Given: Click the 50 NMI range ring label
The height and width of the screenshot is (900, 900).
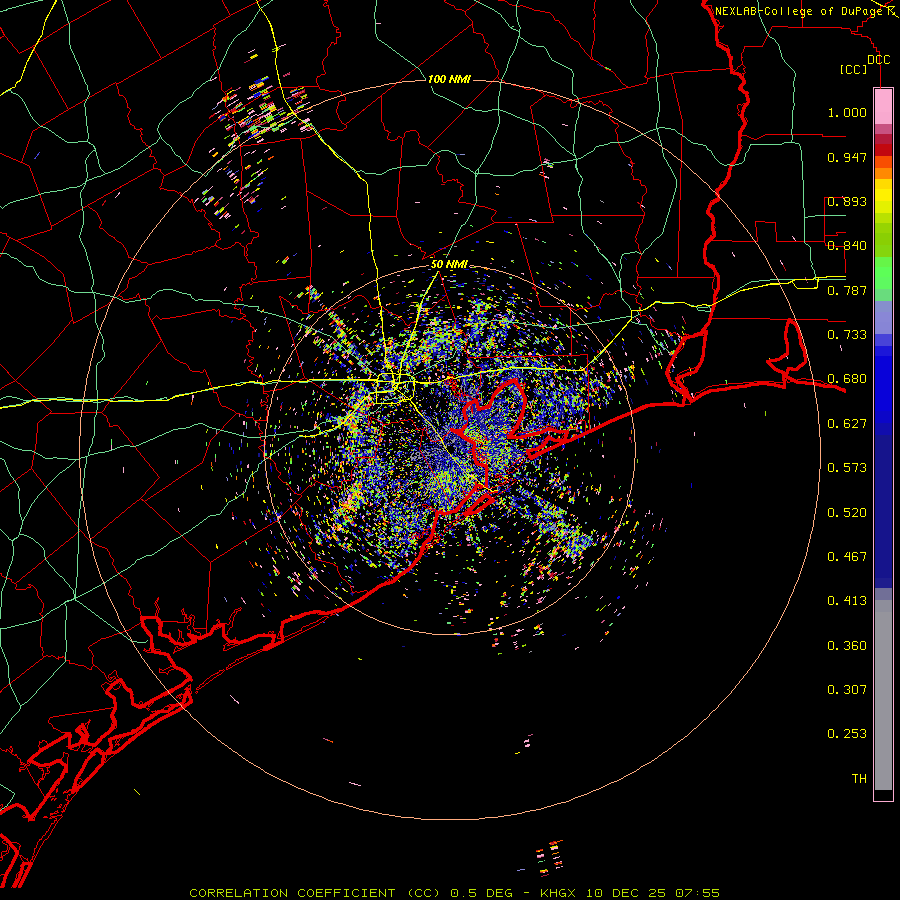Looking at the screenshot, I should click(449, 264).
